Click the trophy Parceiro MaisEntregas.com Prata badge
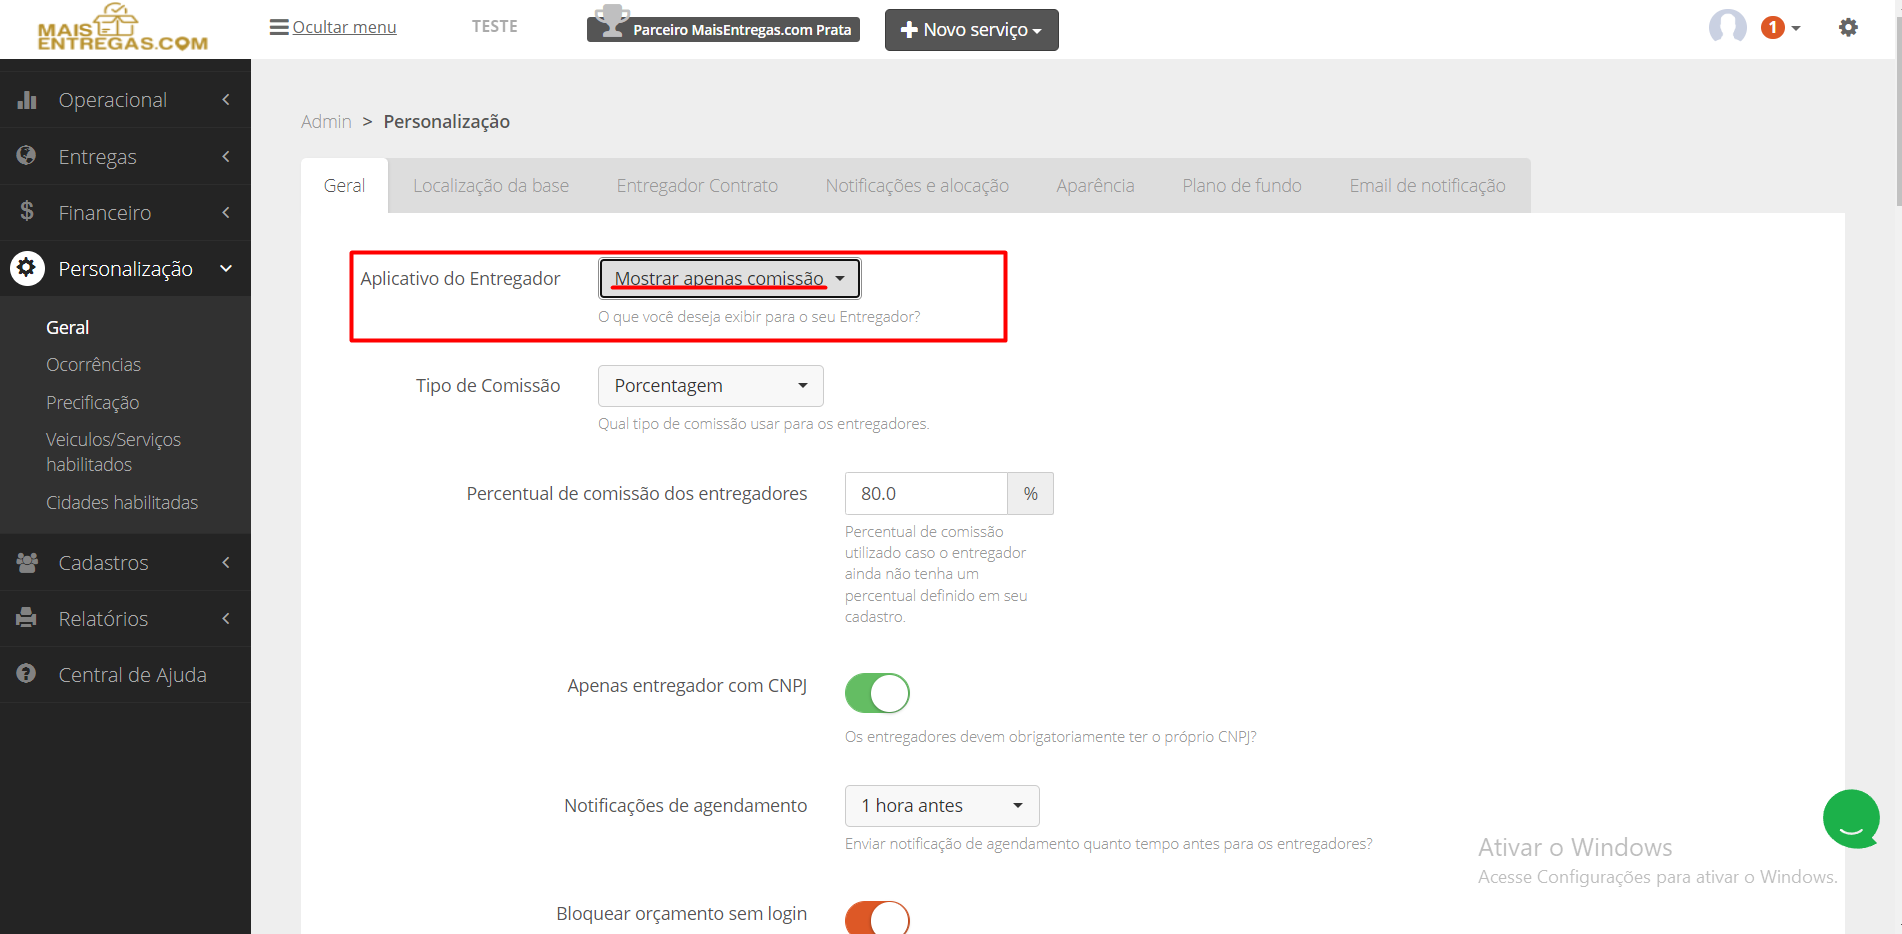Image resolution: width=1902 pixels, height=934 pixels. [723, 25]
